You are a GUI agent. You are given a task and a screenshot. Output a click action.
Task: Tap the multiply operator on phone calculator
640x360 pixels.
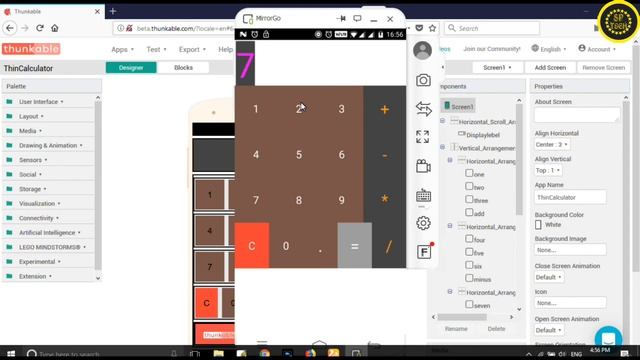point(384,199)
